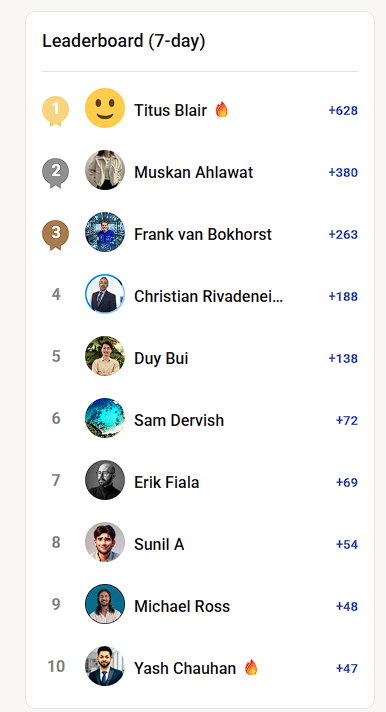This screenshot has height=712, width=386.
Task: Click the Leaderboard (7-day) heading
Action: 124,41
